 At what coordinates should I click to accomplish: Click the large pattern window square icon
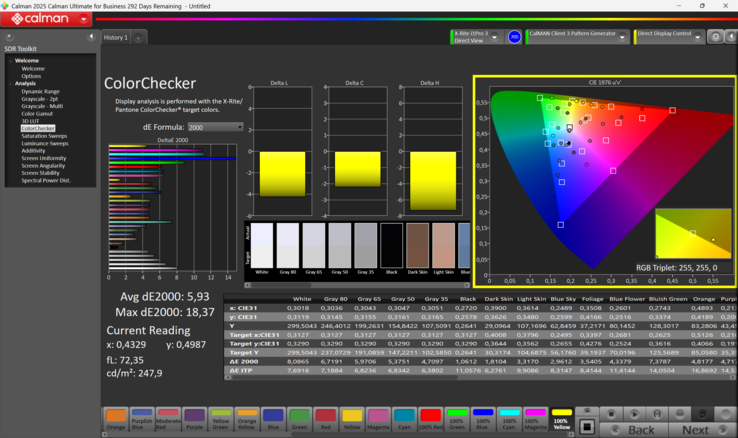click(x=587, y=427)
